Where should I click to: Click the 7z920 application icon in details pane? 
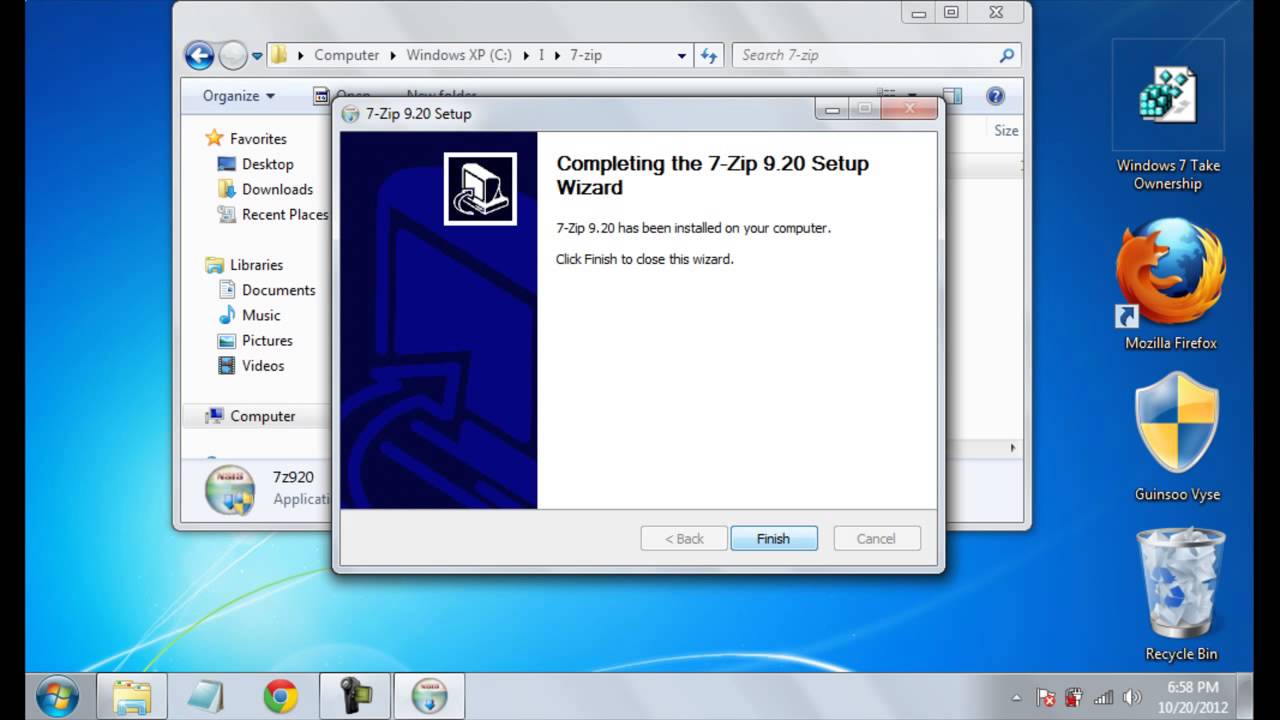coord(230,489)
